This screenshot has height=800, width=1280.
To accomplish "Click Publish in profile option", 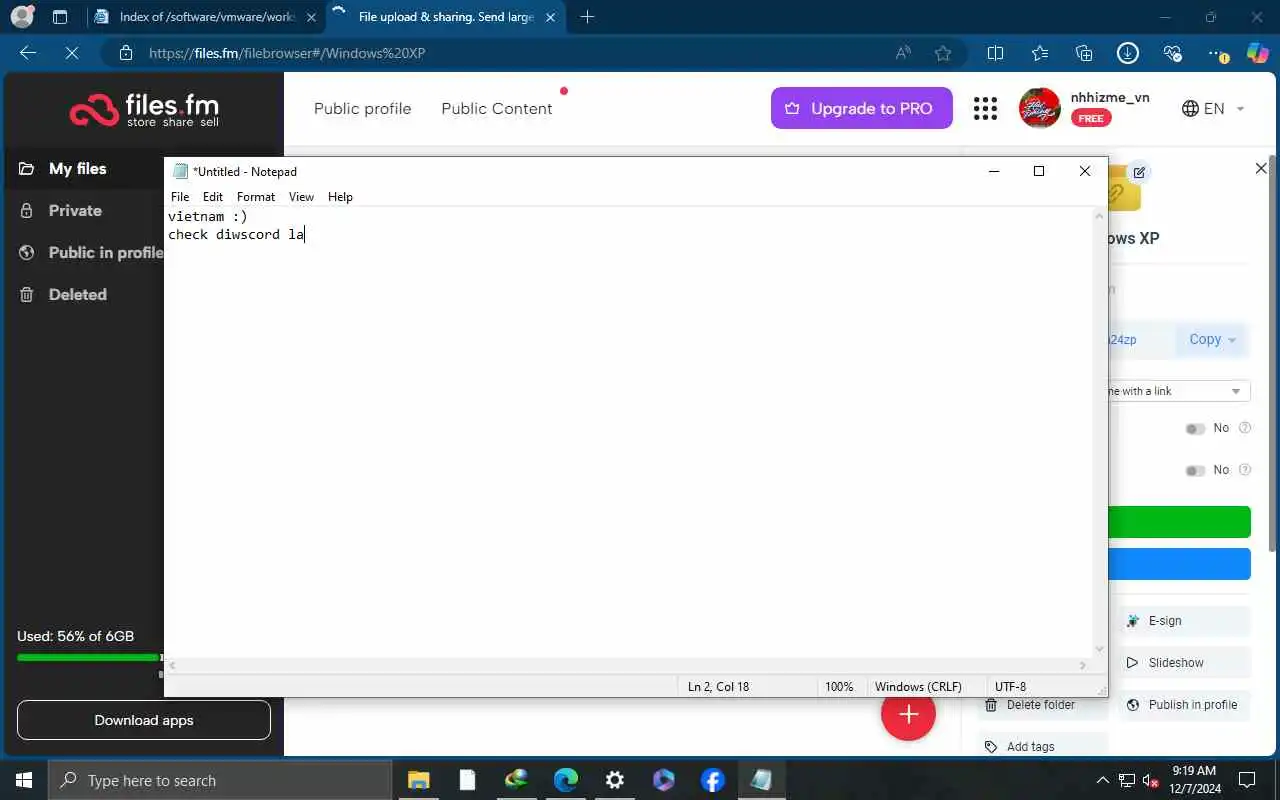I will pyautogui.click(x=1185, y=705).
